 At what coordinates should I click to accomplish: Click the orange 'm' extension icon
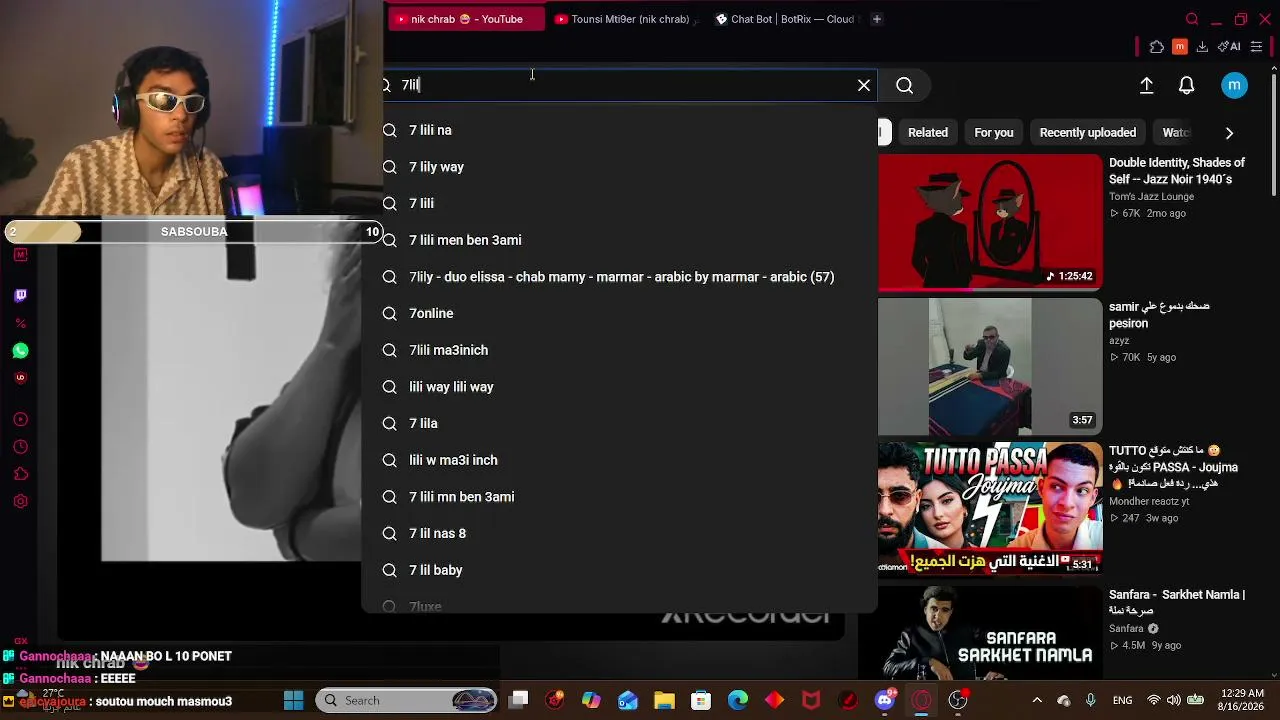[x=1180, y=47]
